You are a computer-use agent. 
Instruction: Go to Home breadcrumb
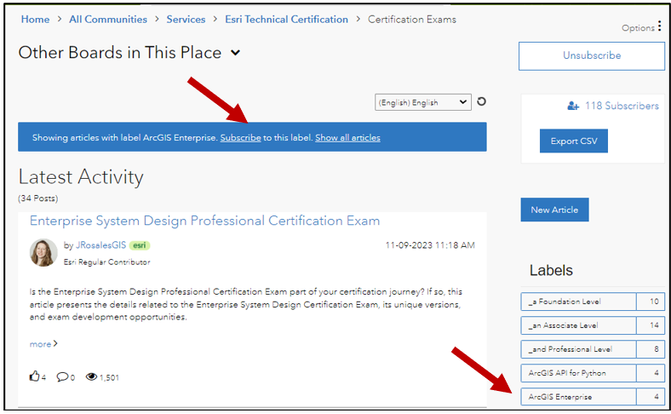(35, 19)
